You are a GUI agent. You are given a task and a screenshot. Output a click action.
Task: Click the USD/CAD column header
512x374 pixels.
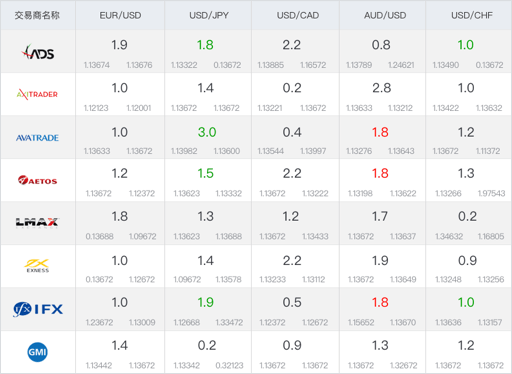point(298,15)
